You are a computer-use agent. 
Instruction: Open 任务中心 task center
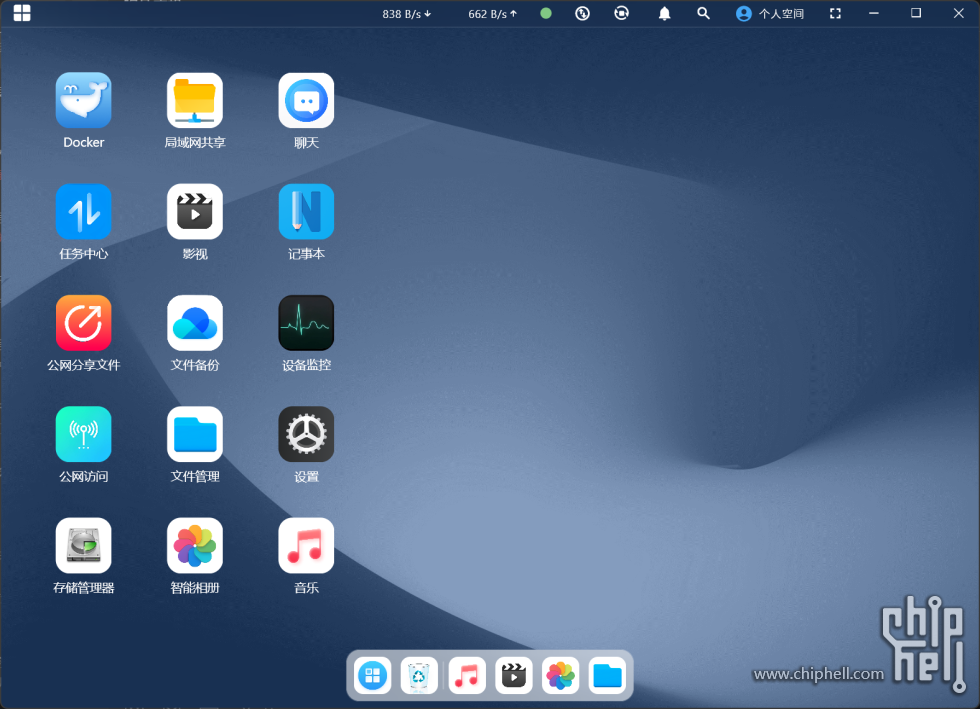point(84,212)
